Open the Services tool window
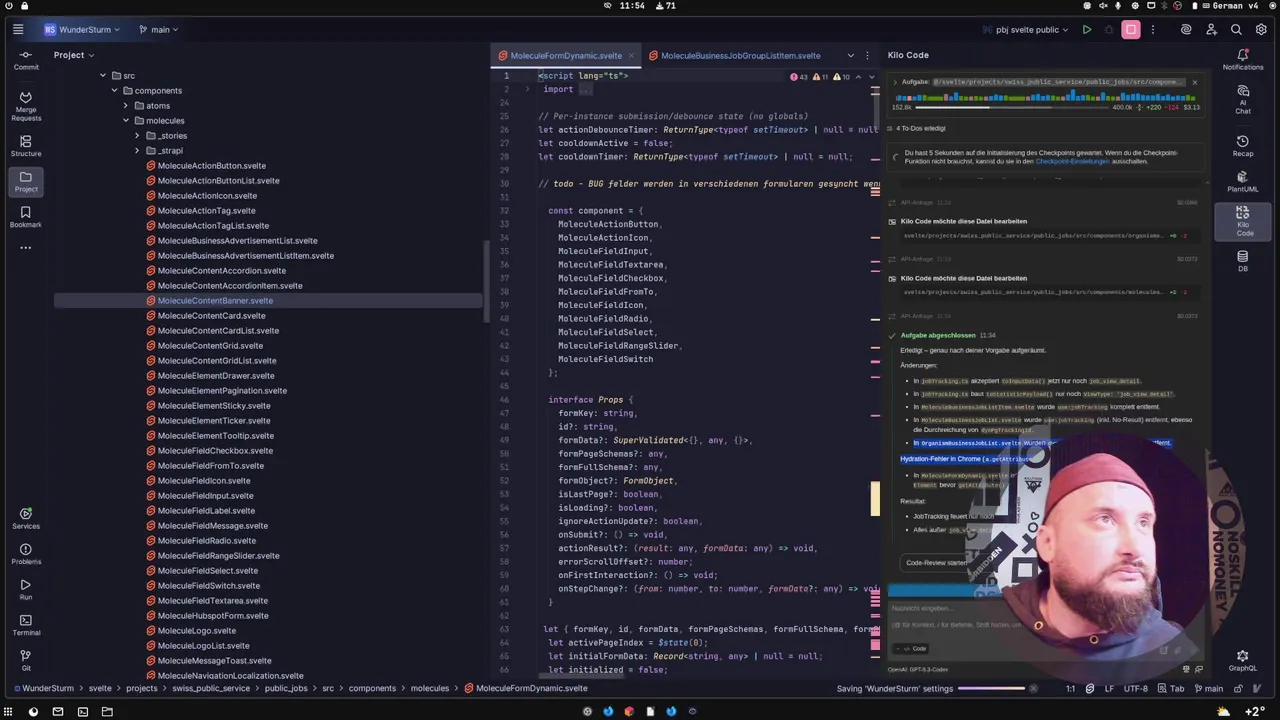Viewport: 1280px width, 720px height. click(x=26, y=518)
